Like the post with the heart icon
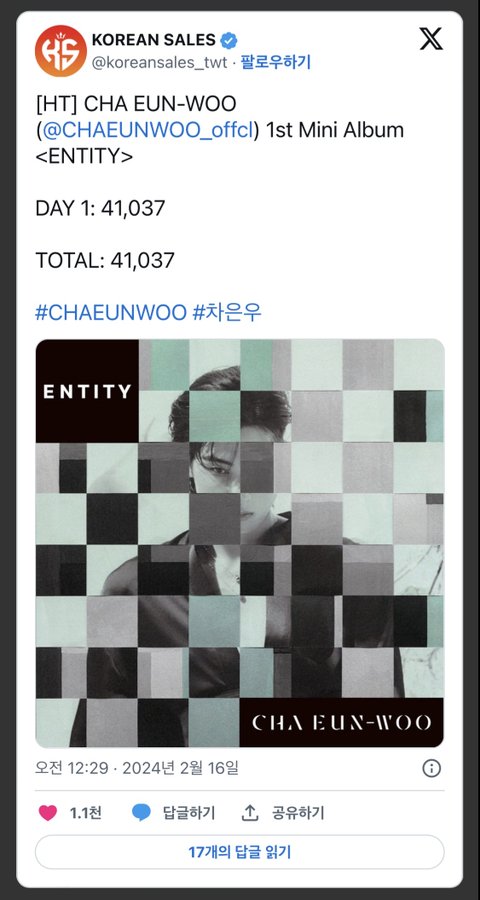The image size is (480, 900). (x=48, y=813)
